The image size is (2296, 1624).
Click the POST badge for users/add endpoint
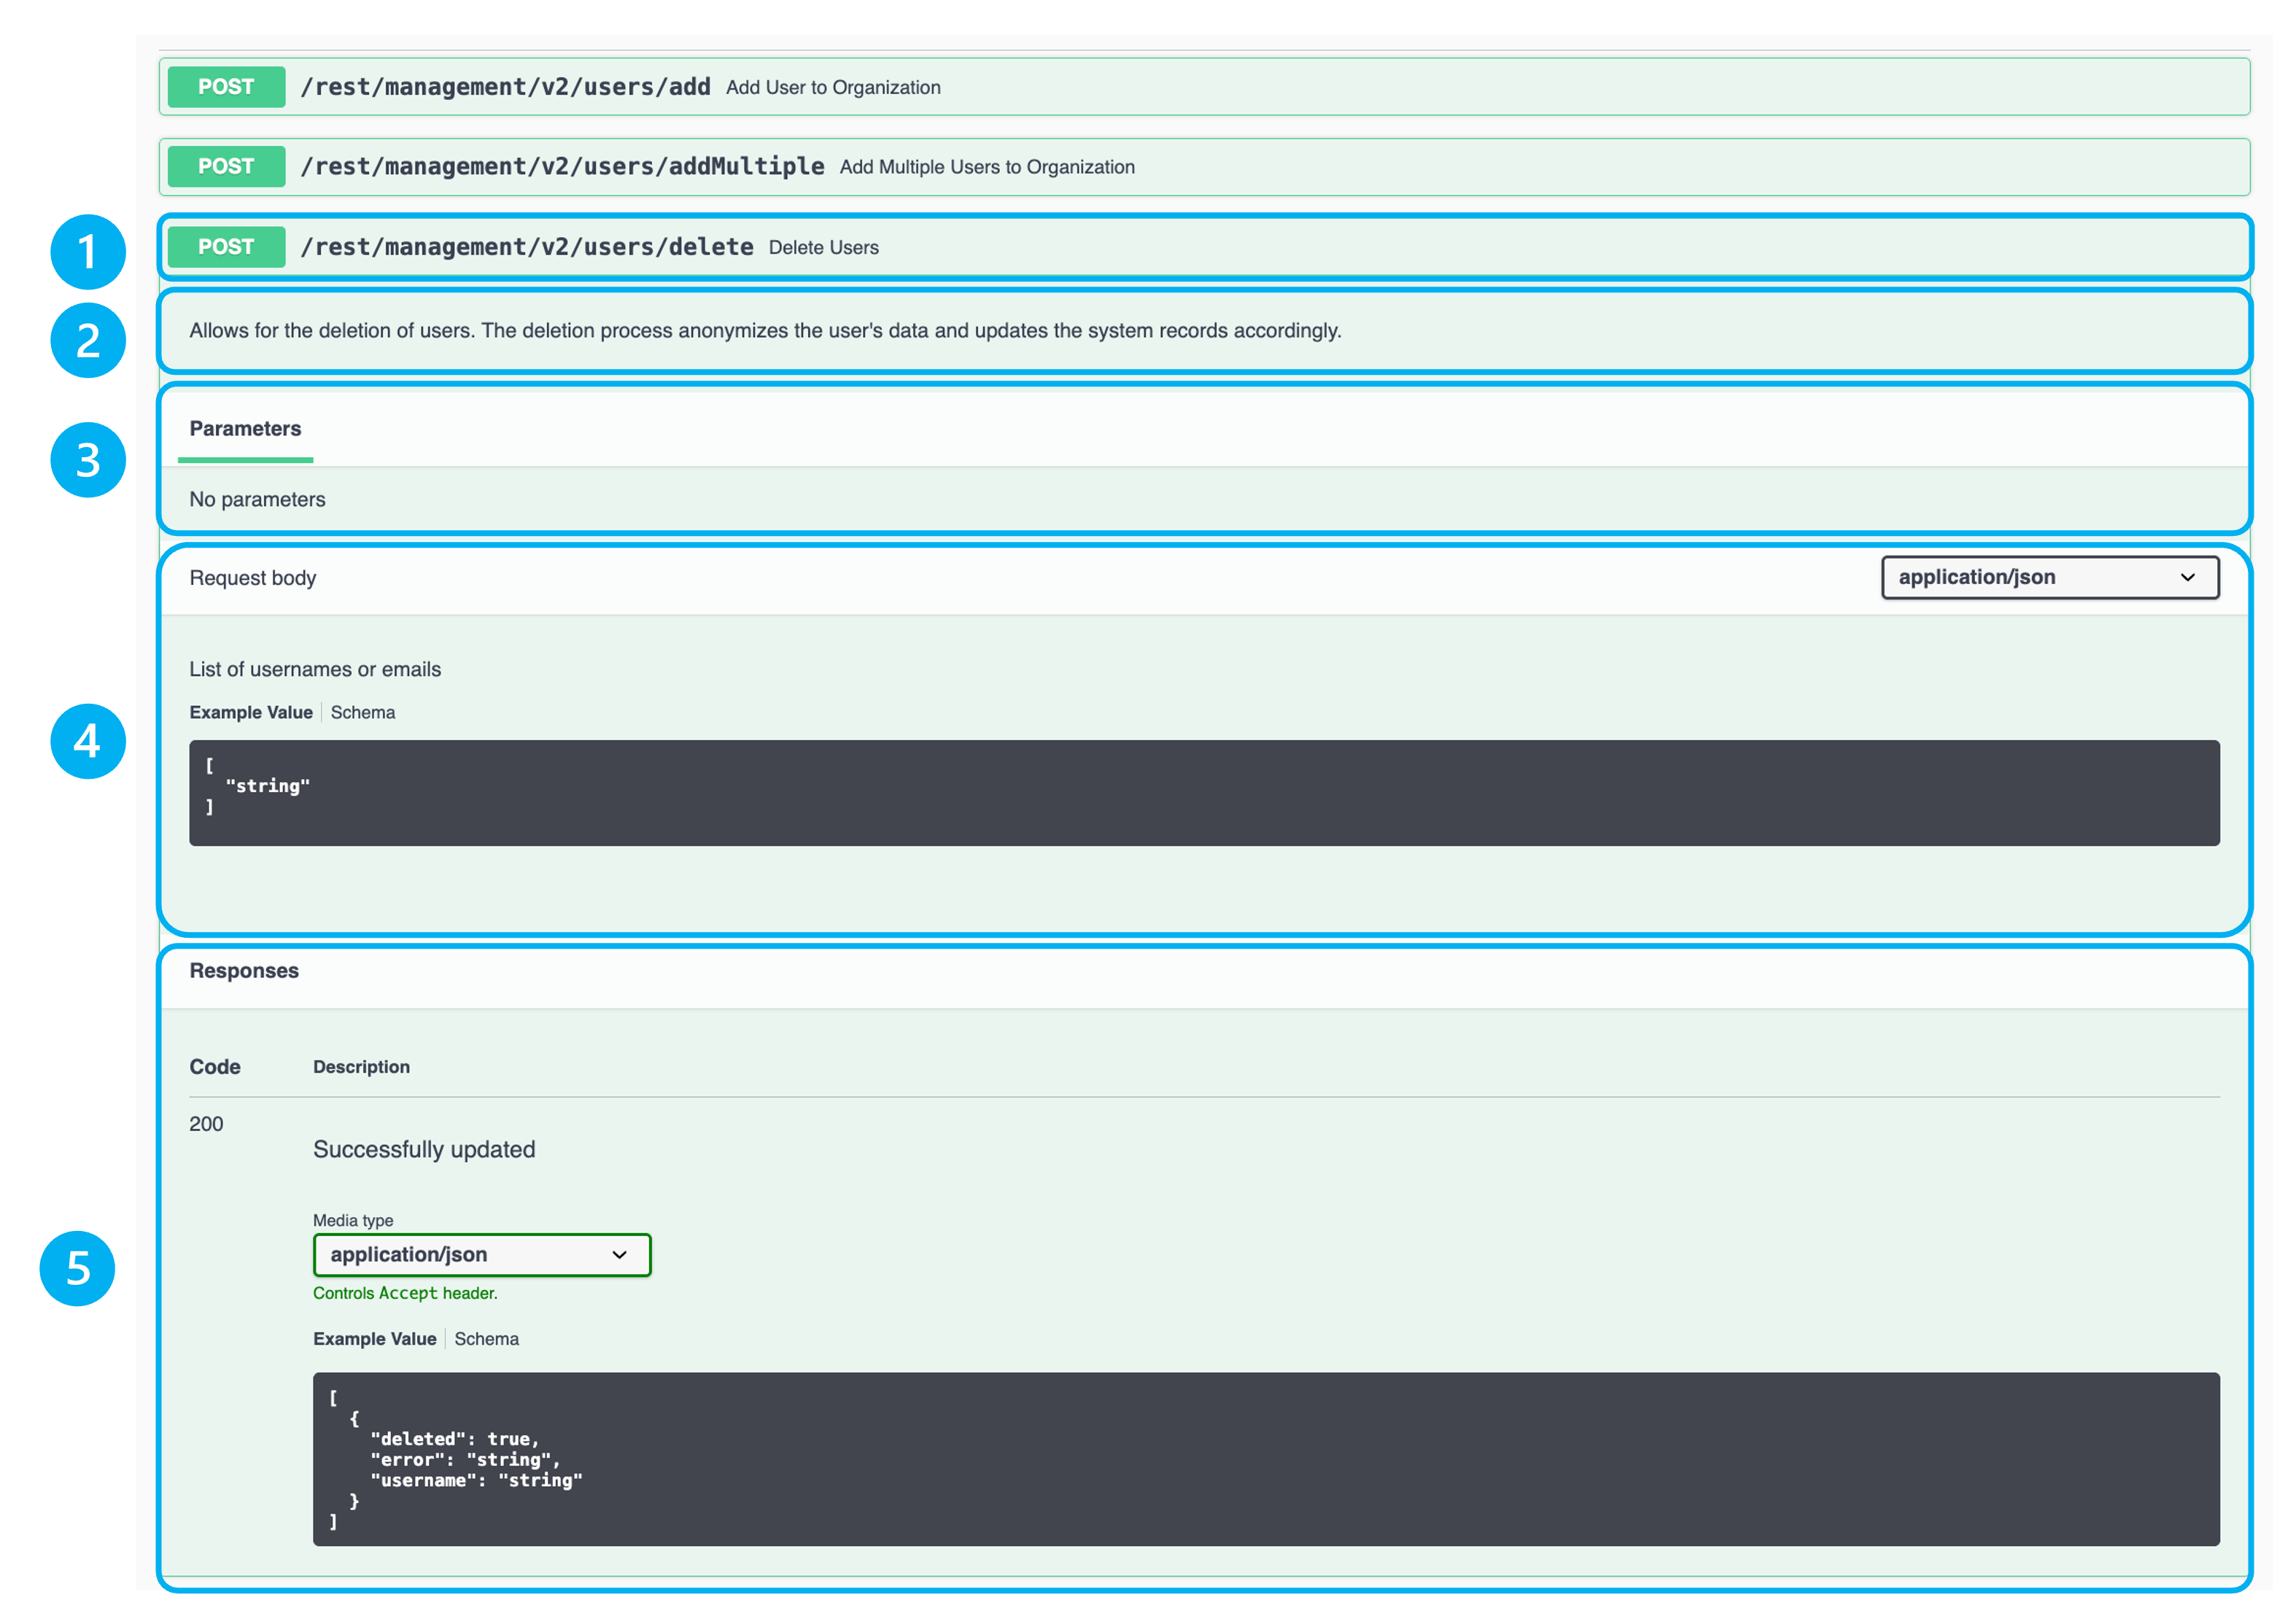(x=226, y=87)
